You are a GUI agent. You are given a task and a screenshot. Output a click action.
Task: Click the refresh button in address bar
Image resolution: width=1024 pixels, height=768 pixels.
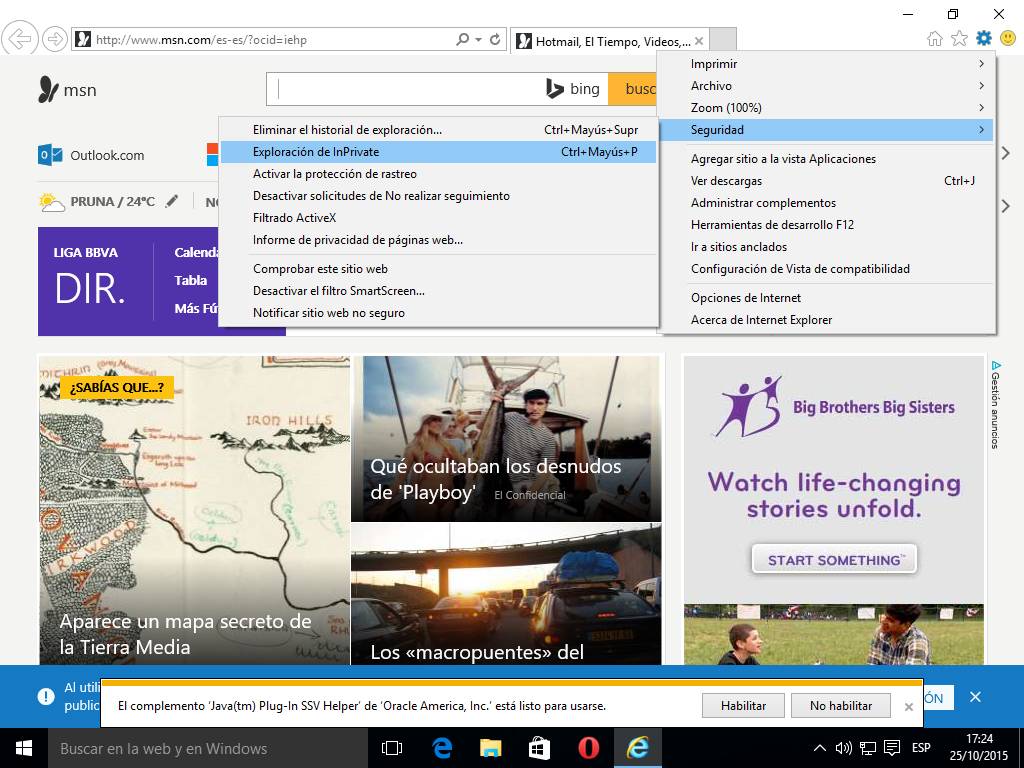494,40
